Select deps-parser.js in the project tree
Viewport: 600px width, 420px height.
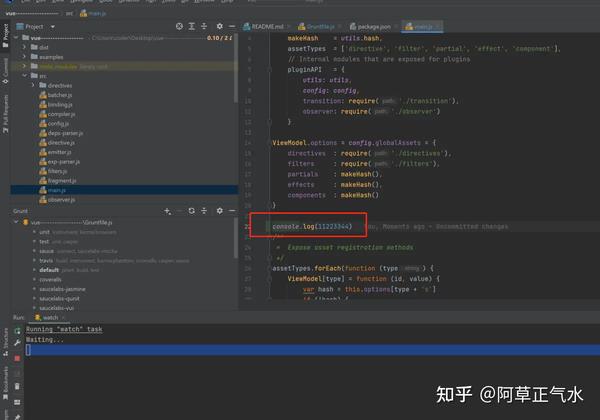61,133
